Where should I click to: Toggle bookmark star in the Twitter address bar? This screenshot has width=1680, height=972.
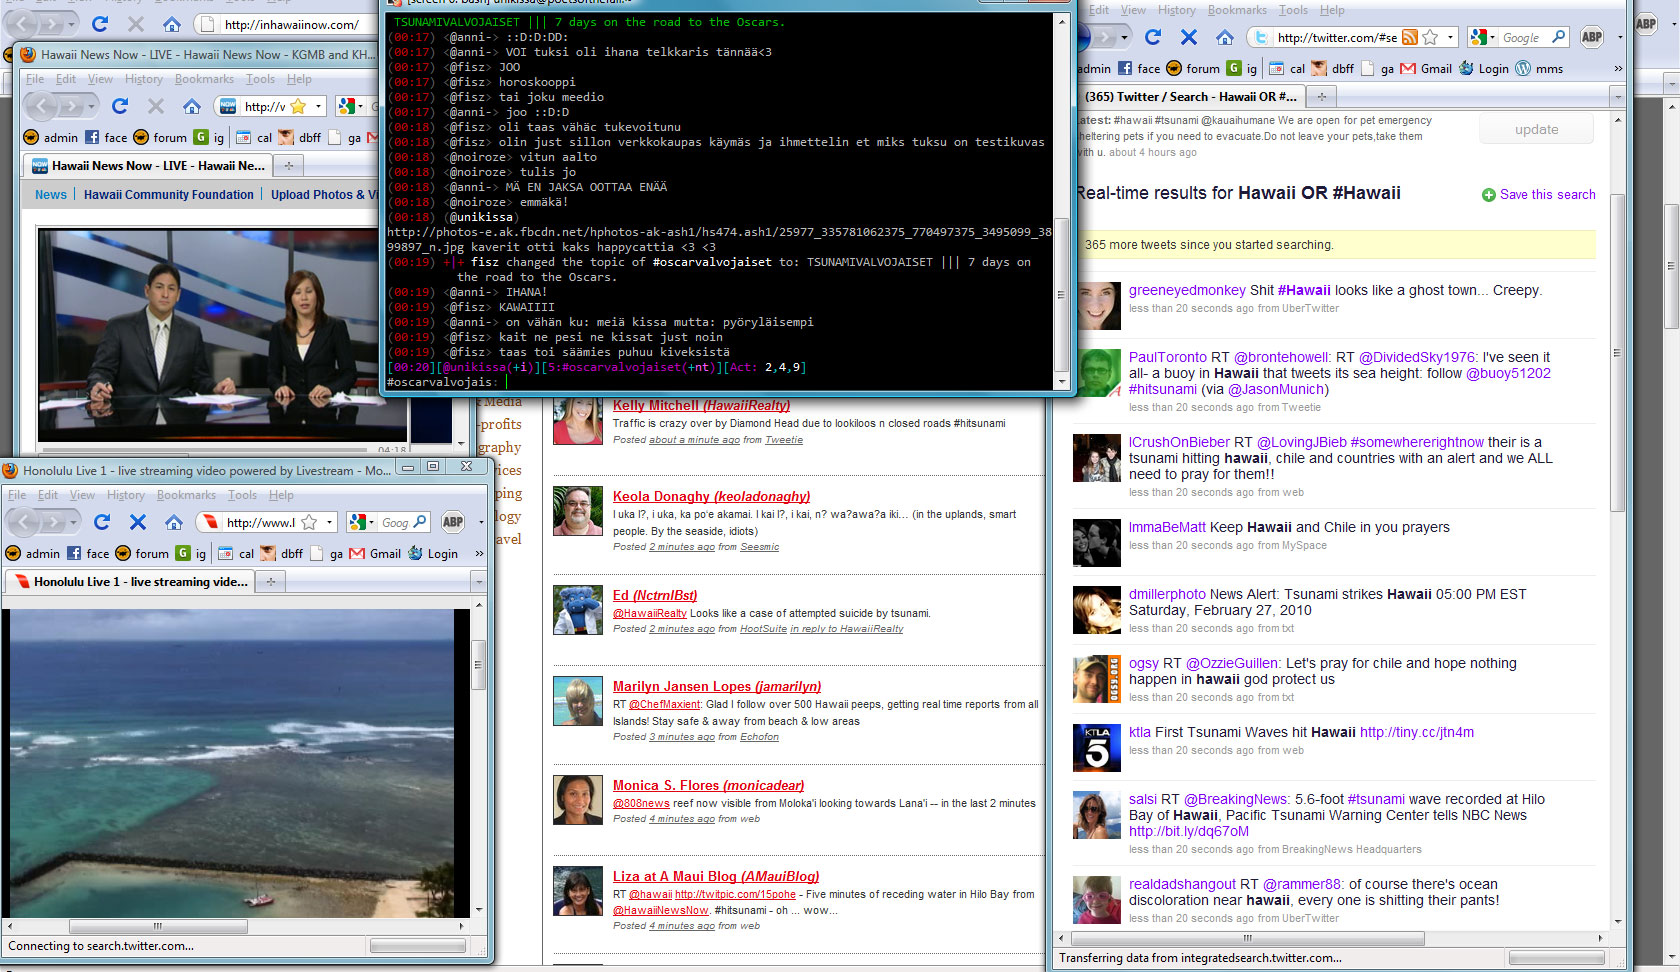(1430, 38)
